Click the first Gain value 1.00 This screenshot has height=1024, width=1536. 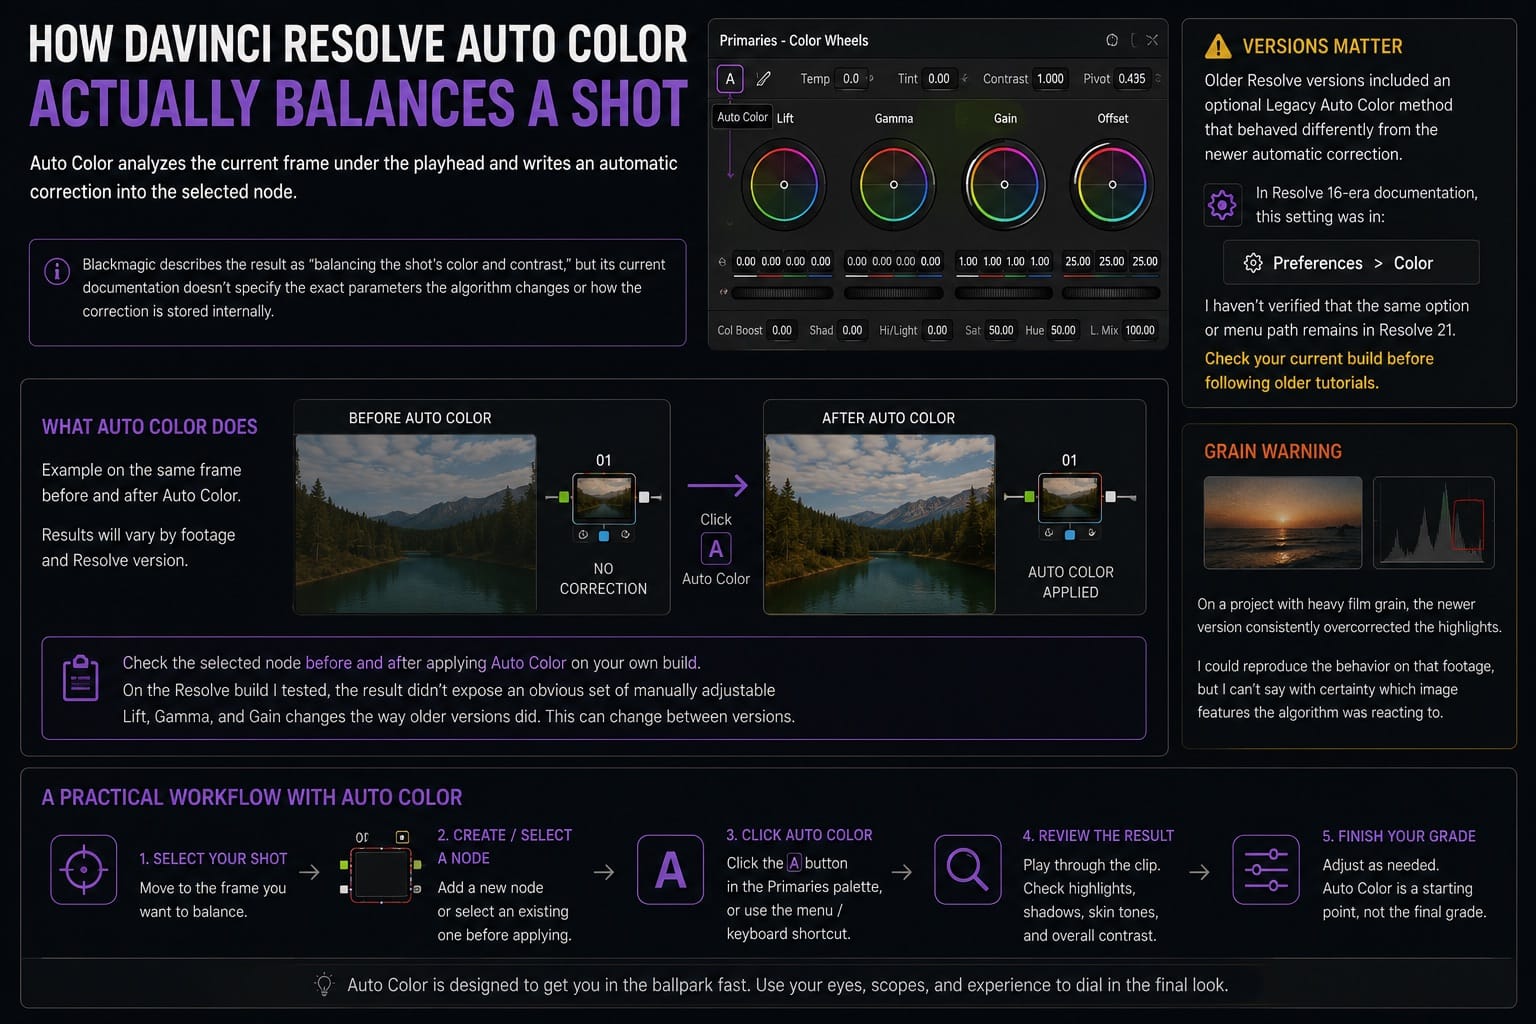(x=968, y=262)
